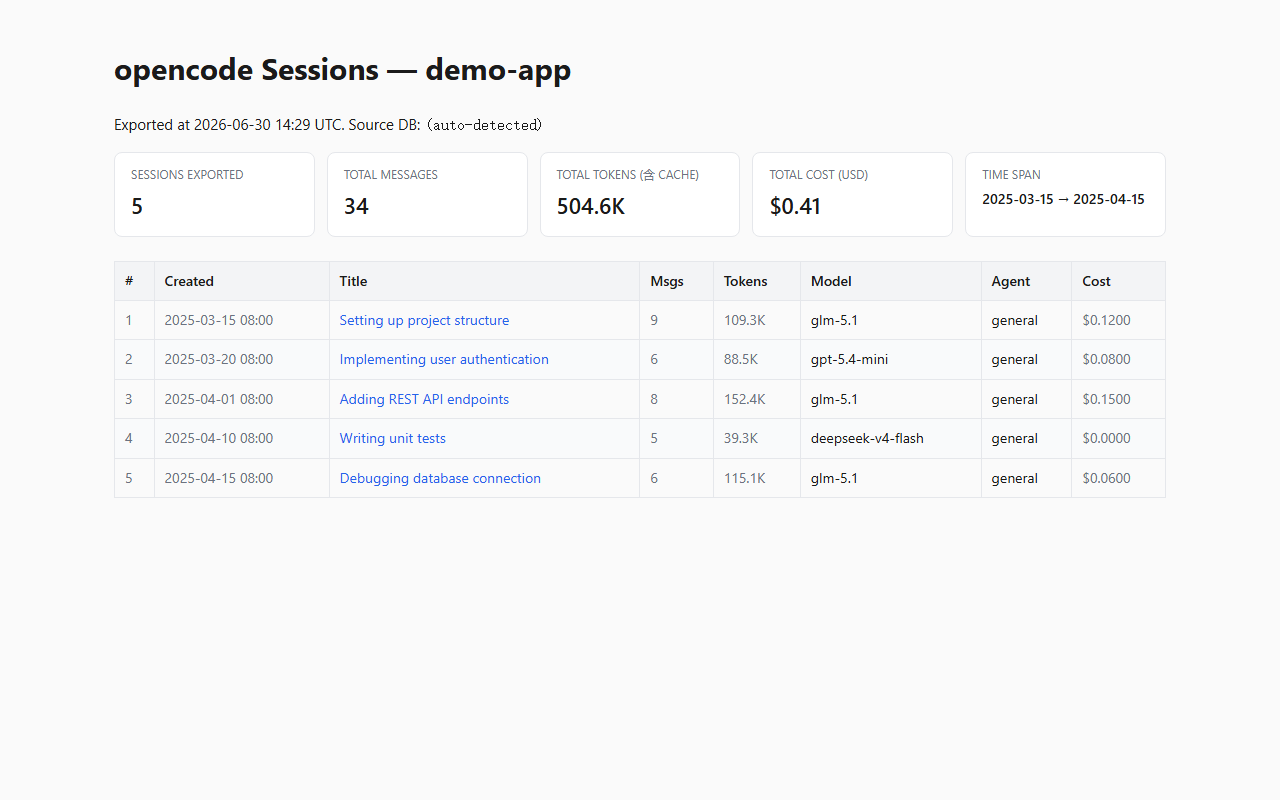The width and height of the screenshot is (1280, 800).
Task: Click 'glm-5.1' in the database connection row
Action: pos(834,478)
